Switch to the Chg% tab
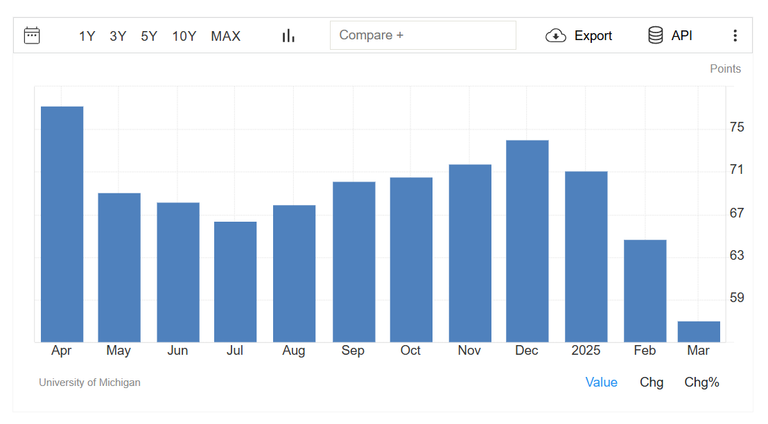Viewport: 768px width, 424px height. pyautogui.click(x=701, y=382)
